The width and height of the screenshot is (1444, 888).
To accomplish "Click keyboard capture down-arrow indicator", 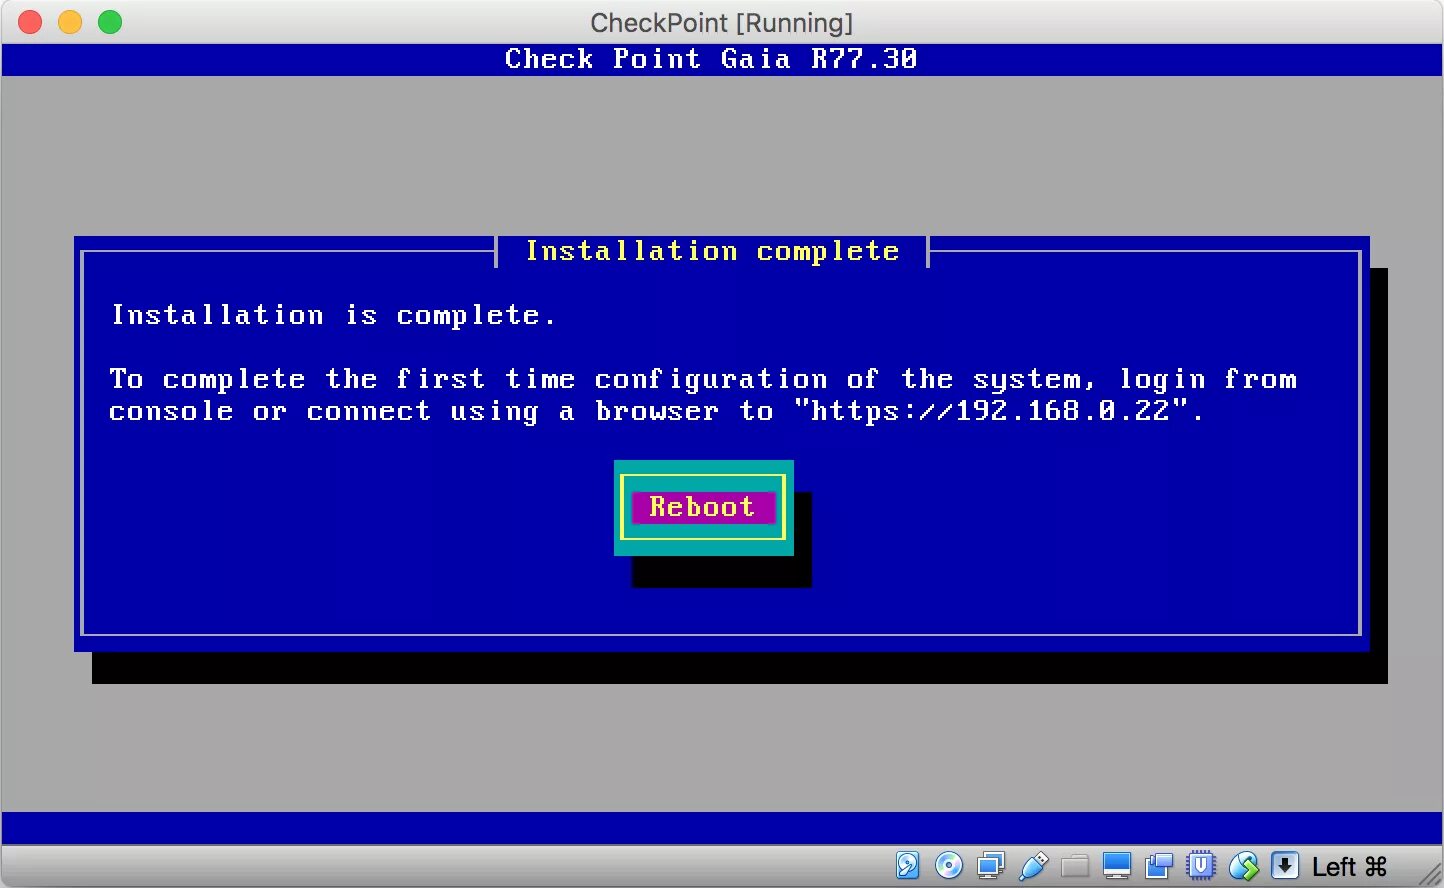I will point(1285,865).
